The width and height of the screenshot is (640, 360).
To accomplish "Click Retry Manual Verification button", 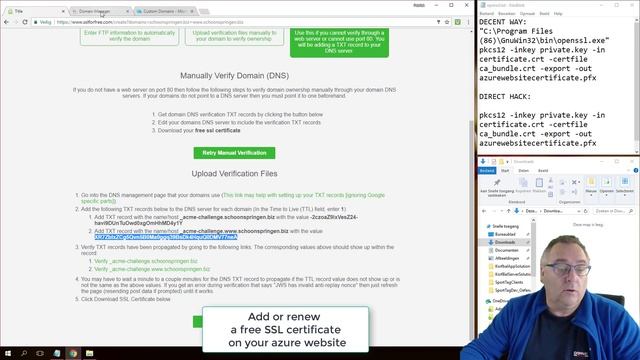I will coord(234,153).
